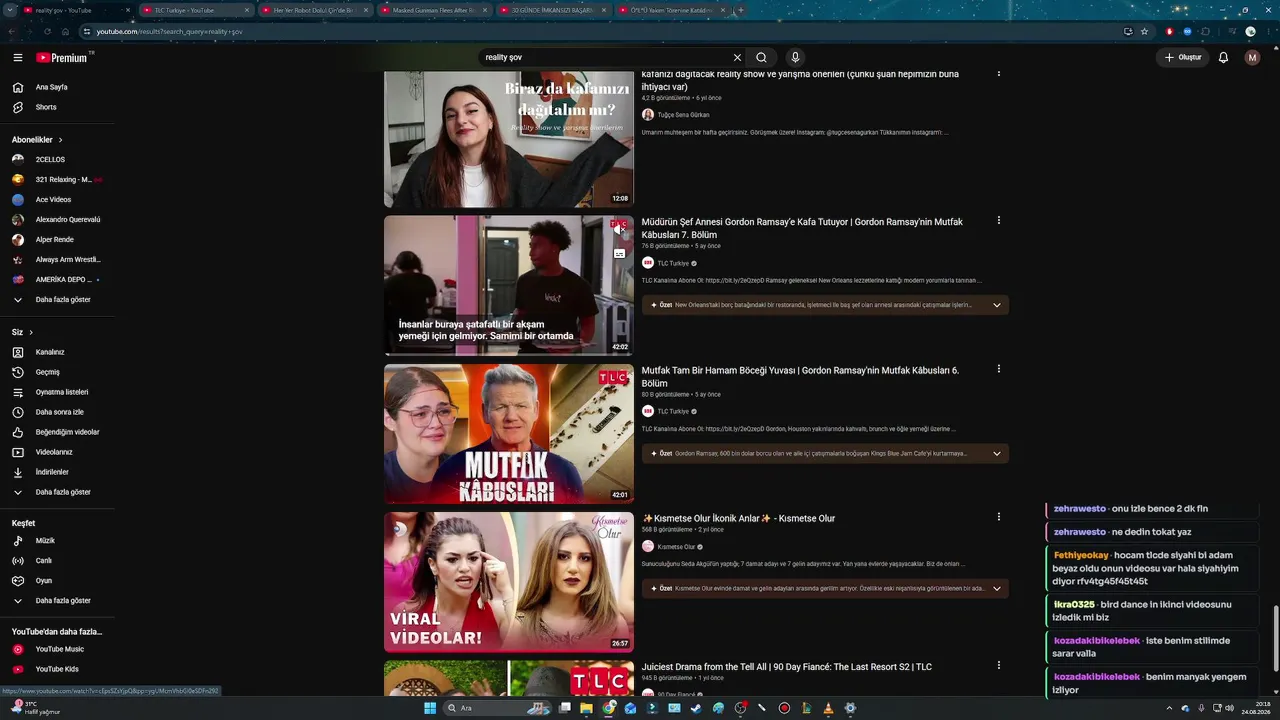Image resolution: width=1280 pixels, height=720 pixels.
Task: Open options menu for Juiciest Drama video
Action: point(998,665)
